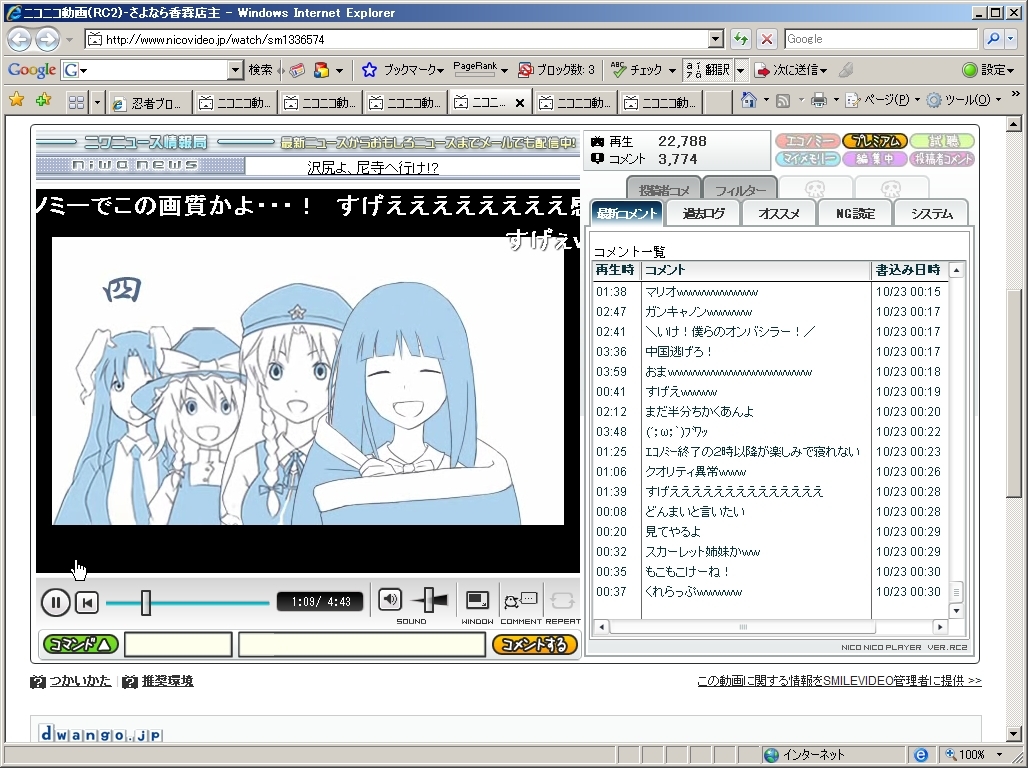Click the 次に送信 toolbar button
This screenshot has height=768, width=1028.
tap(791, 70)
